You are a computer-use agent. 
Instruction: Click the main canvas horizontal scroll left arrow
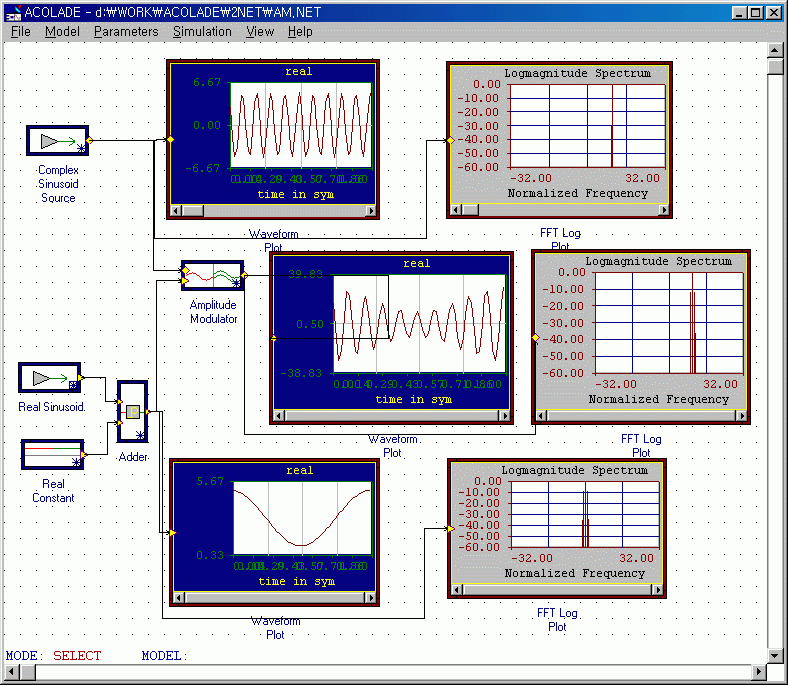tap(12, 671)
